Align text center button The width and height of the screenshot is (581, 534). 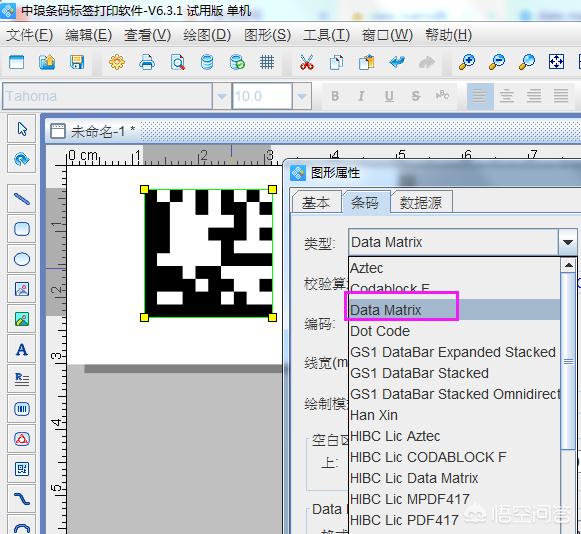[x=507, y=96]
